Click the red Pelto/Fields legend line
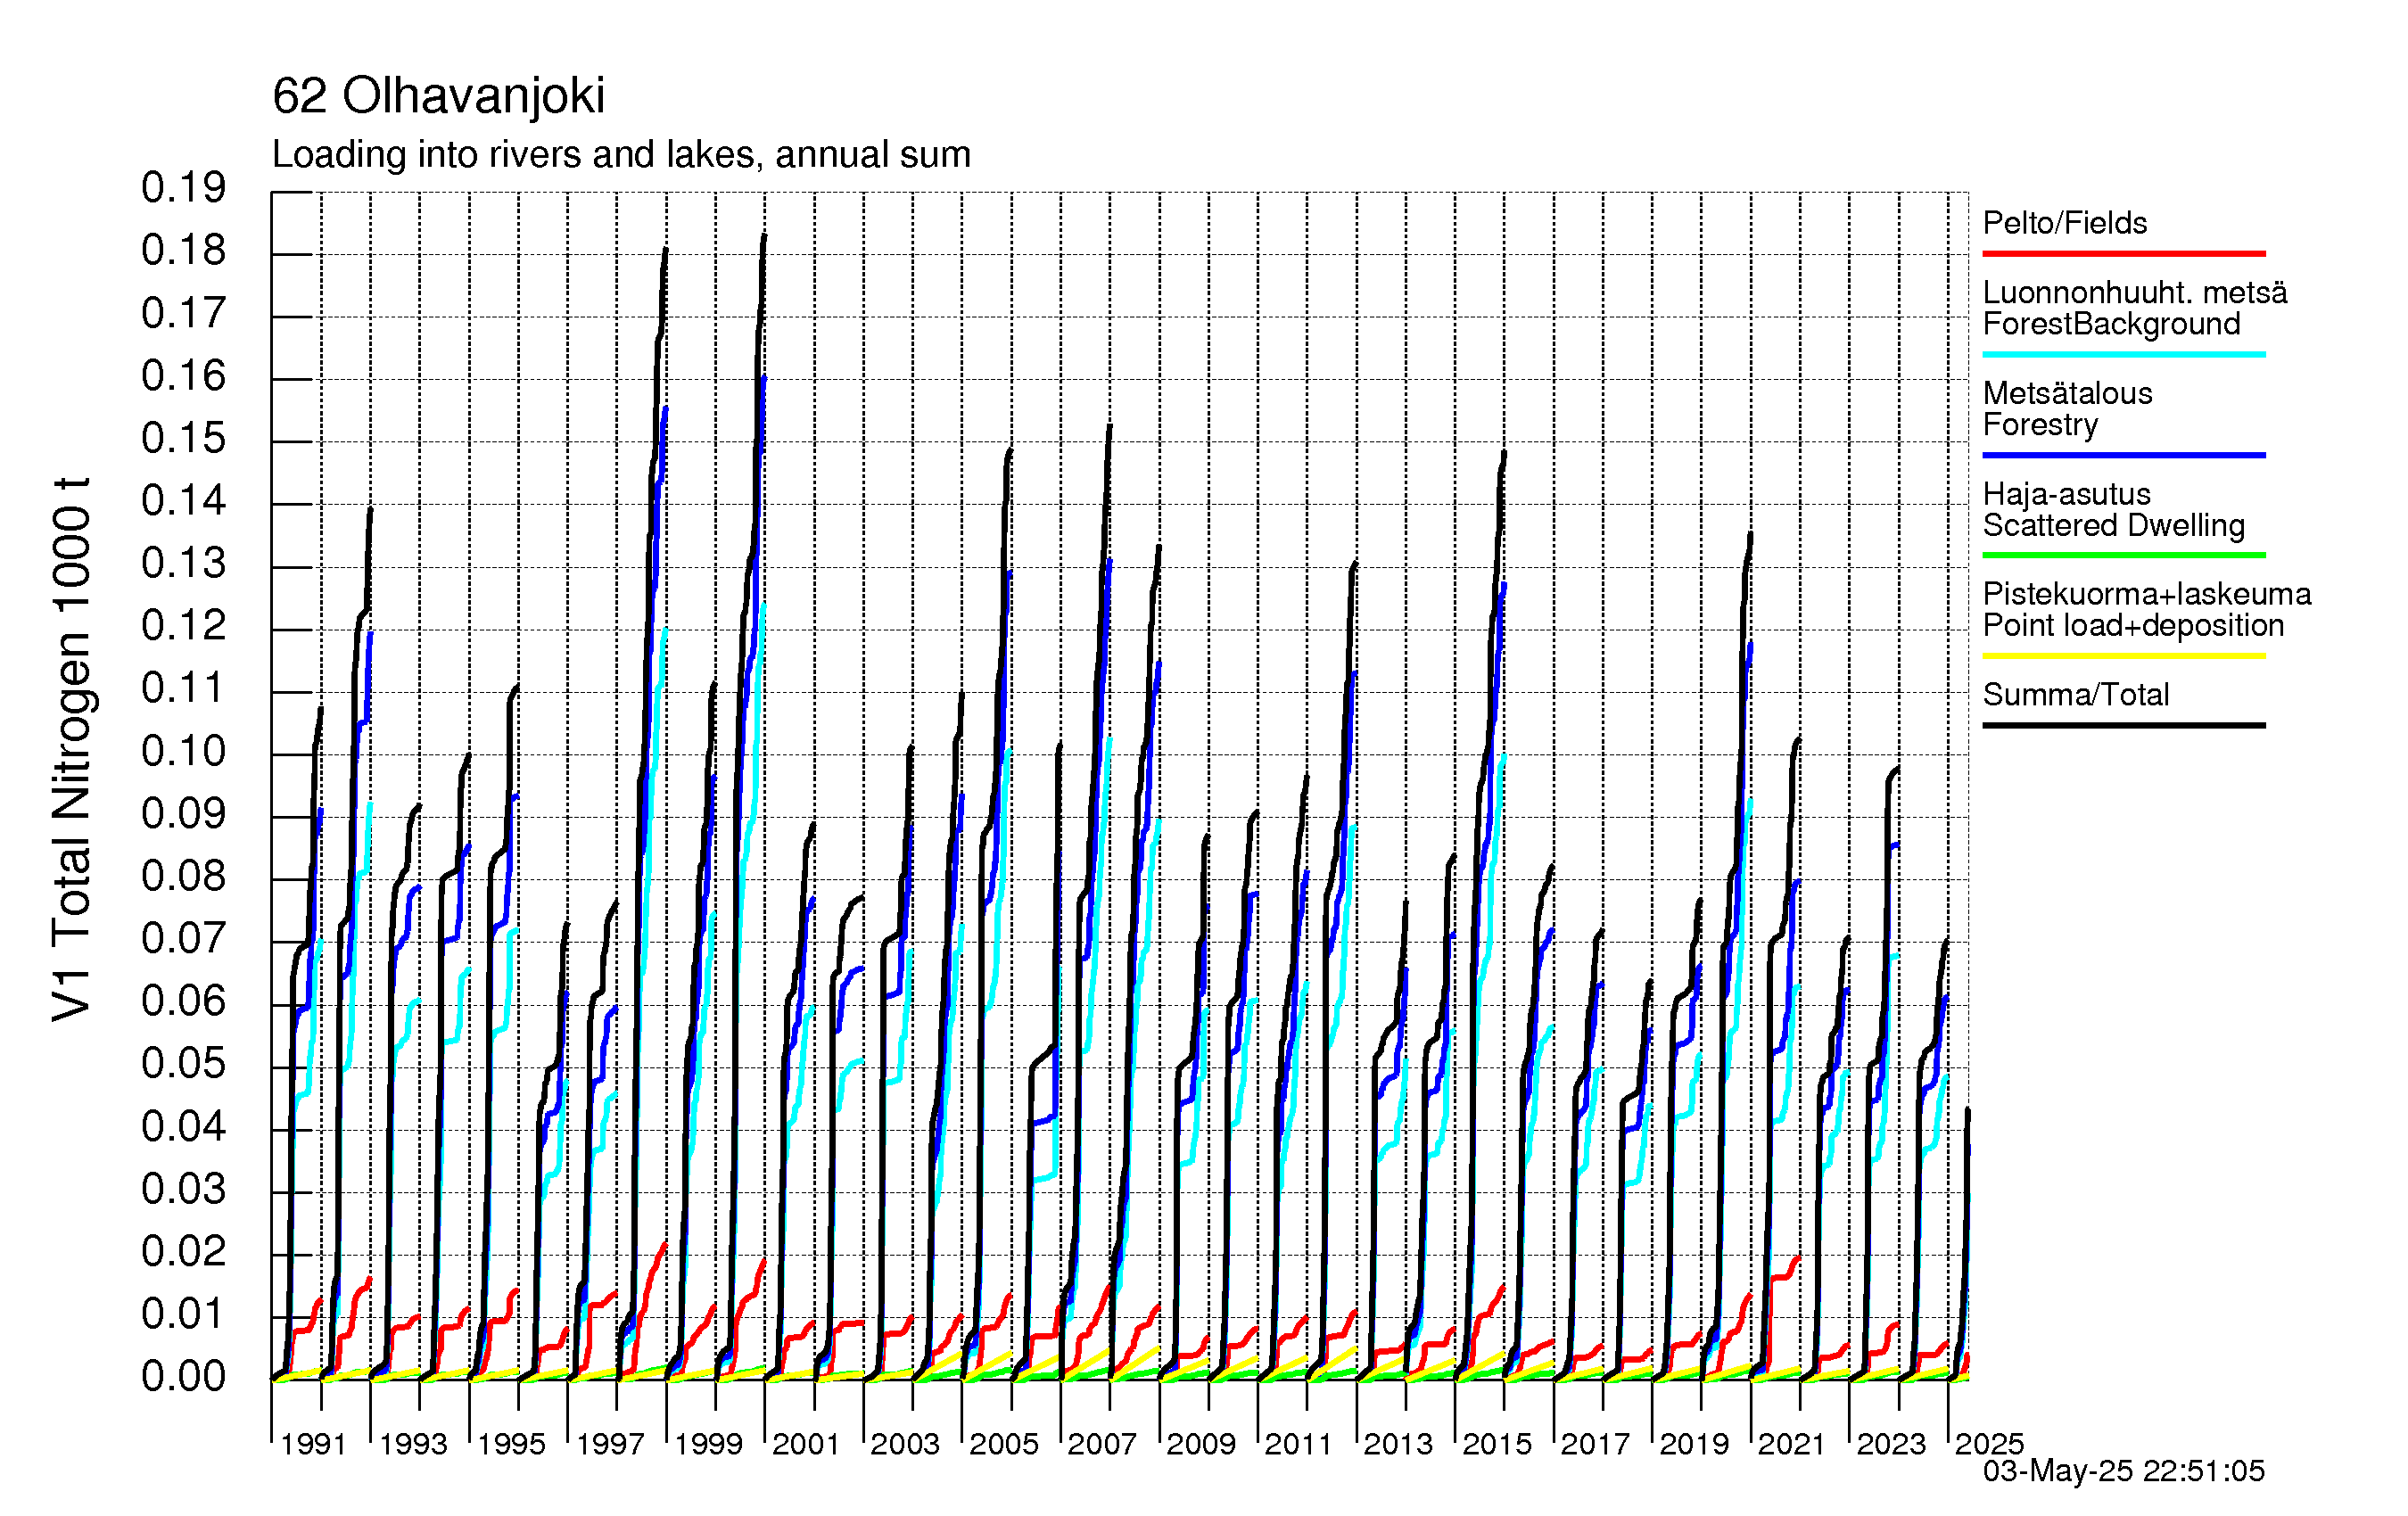Screen dimensions: 2408x1516 [x=2123, y=254]
